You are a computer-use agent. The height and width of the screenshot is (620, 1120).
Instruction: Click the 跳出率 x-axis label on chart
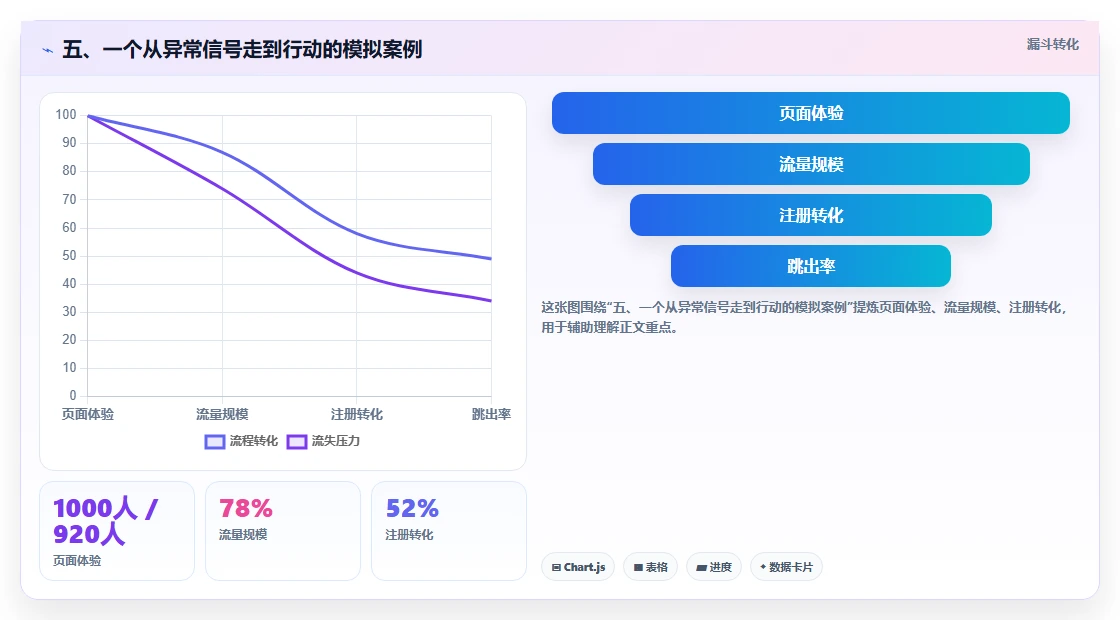coord(491,414)
